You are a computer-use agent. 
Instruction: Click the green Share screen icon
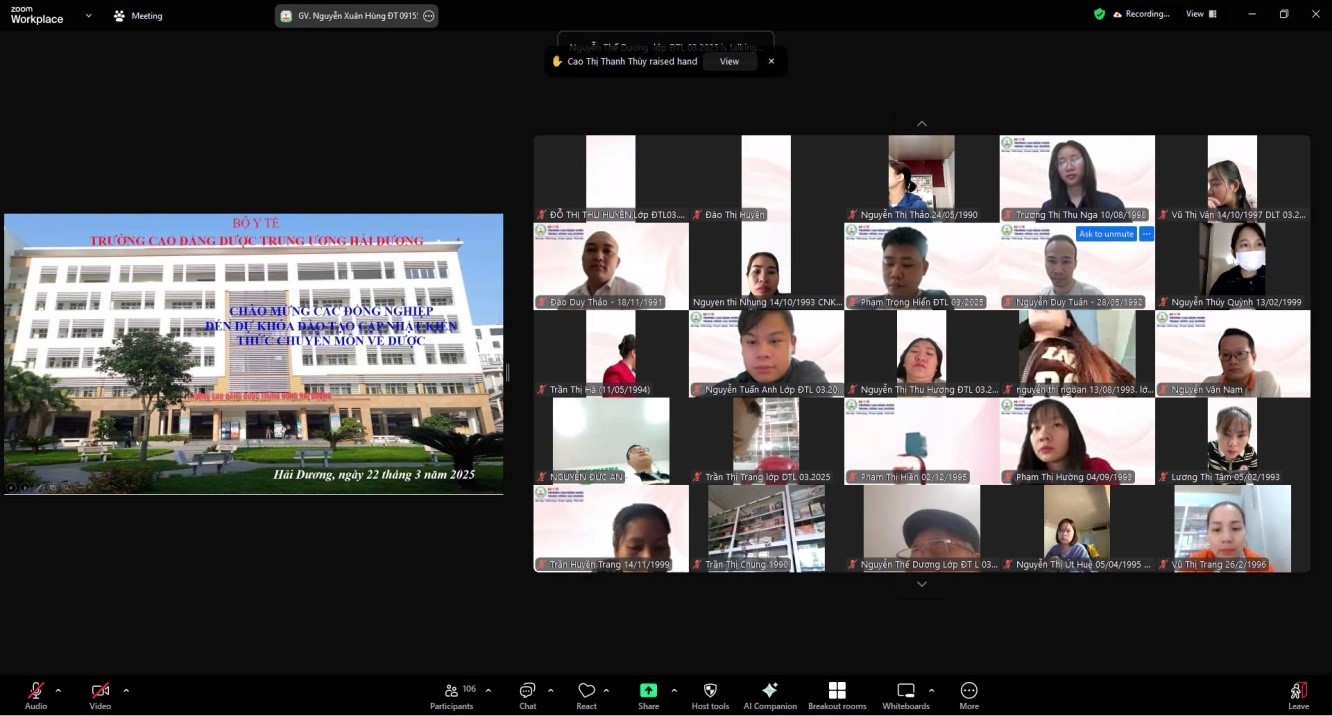tap(648, 690)
